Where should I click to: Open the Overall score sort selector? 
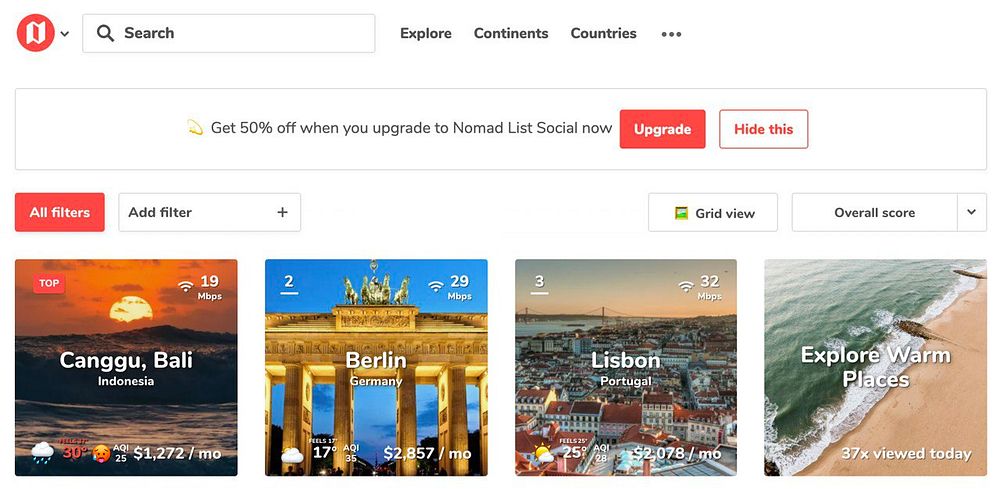point(874,212)
